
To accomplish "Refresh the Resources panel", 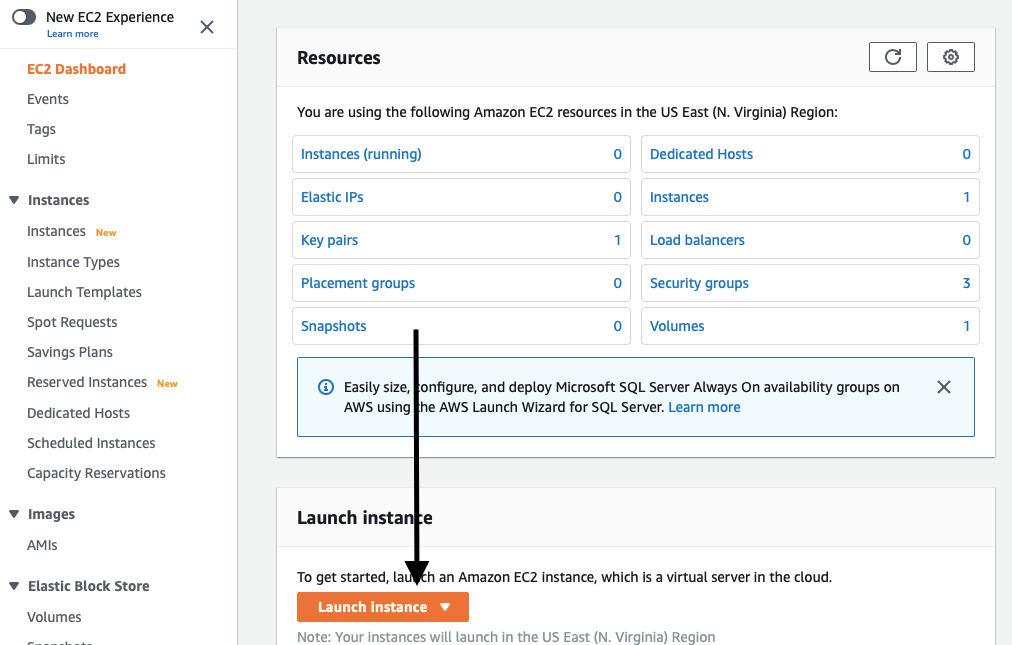I will [893, 58].
